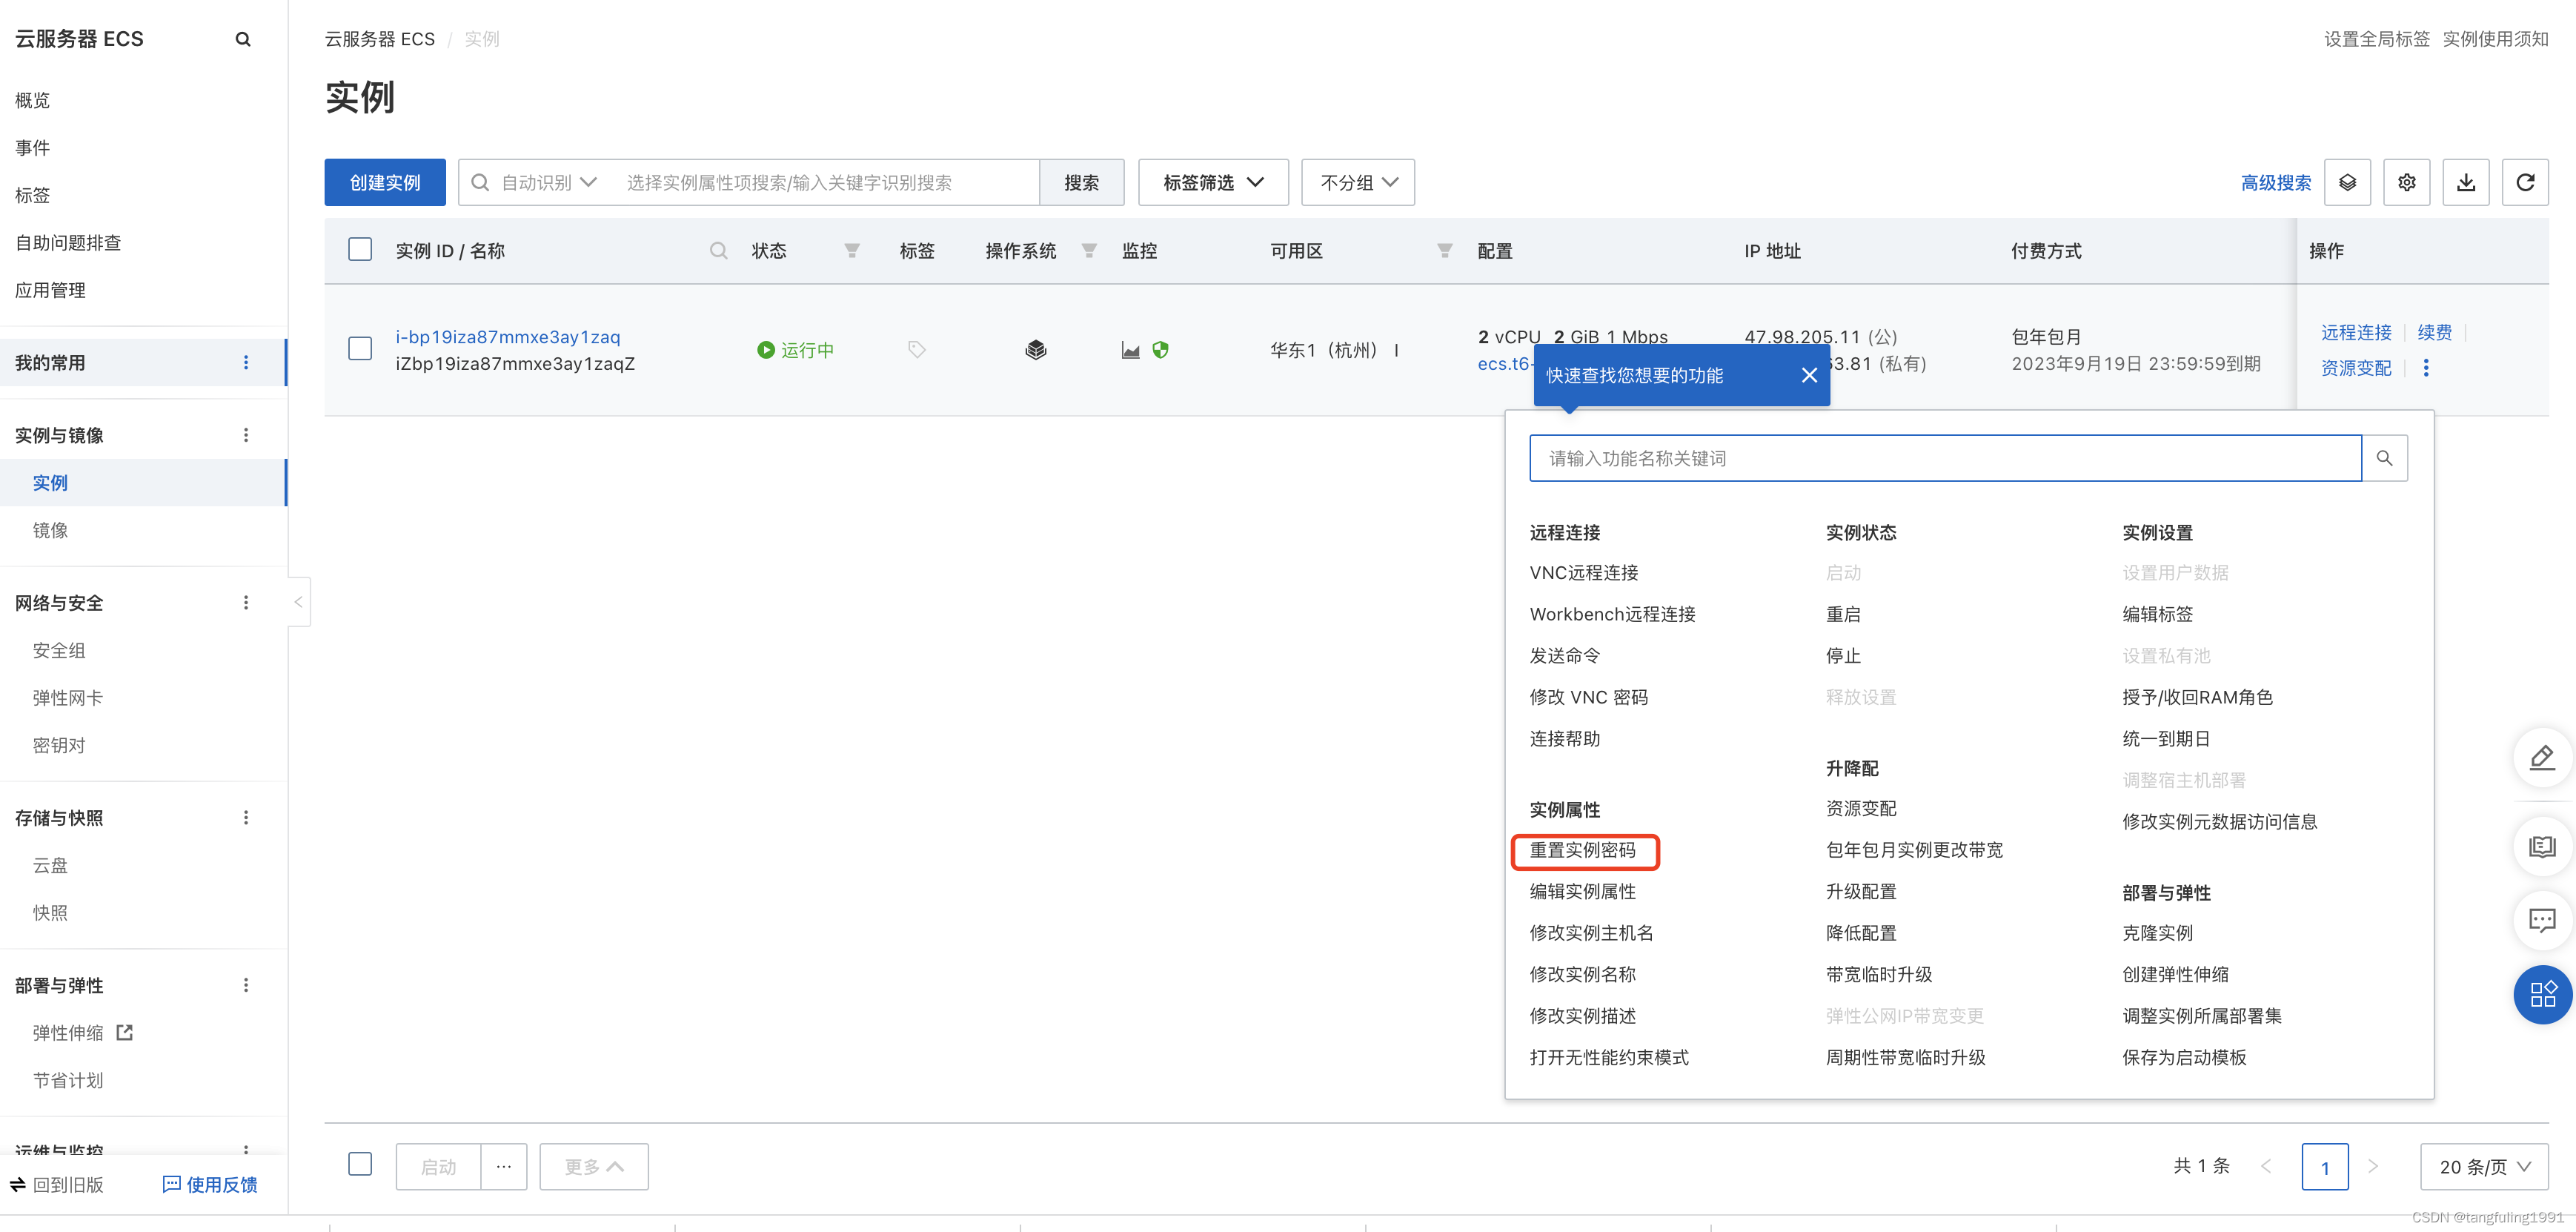The image size is (2576, 1232).
Task: Select 编辑标签 under 实例设置
Action: [2157, 614]
